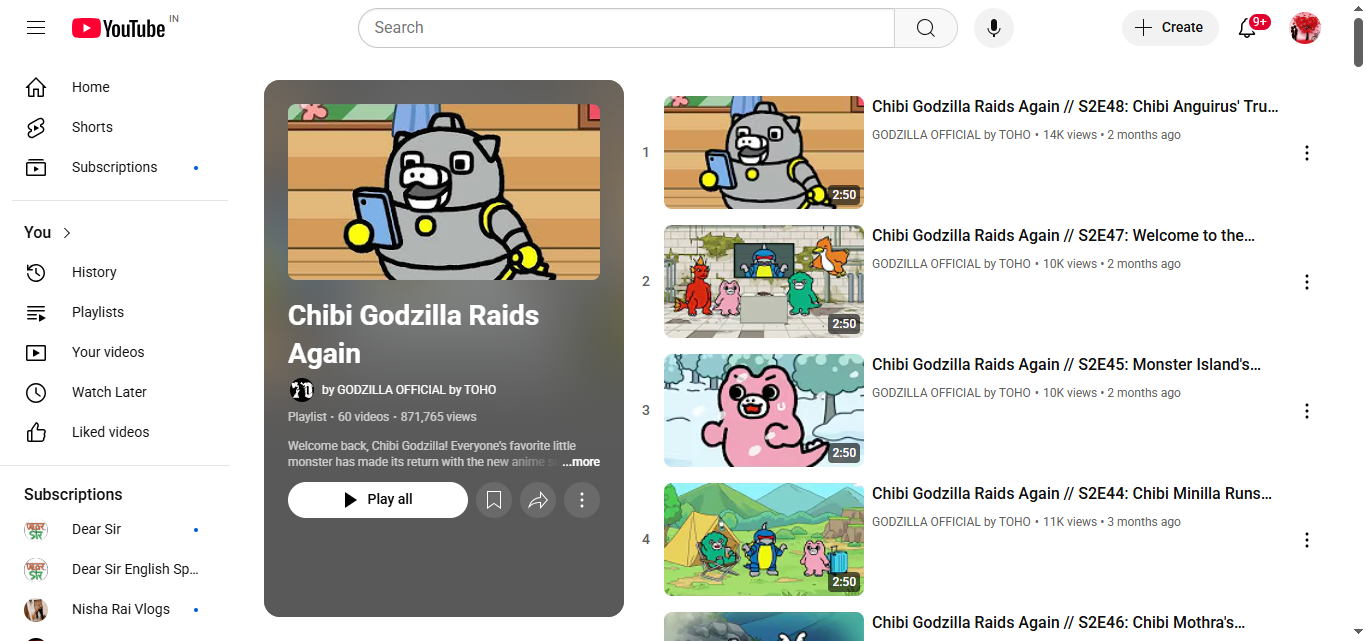Click the Liked videos thumbs-up icon
The image size is (1366, 641).
36,432
